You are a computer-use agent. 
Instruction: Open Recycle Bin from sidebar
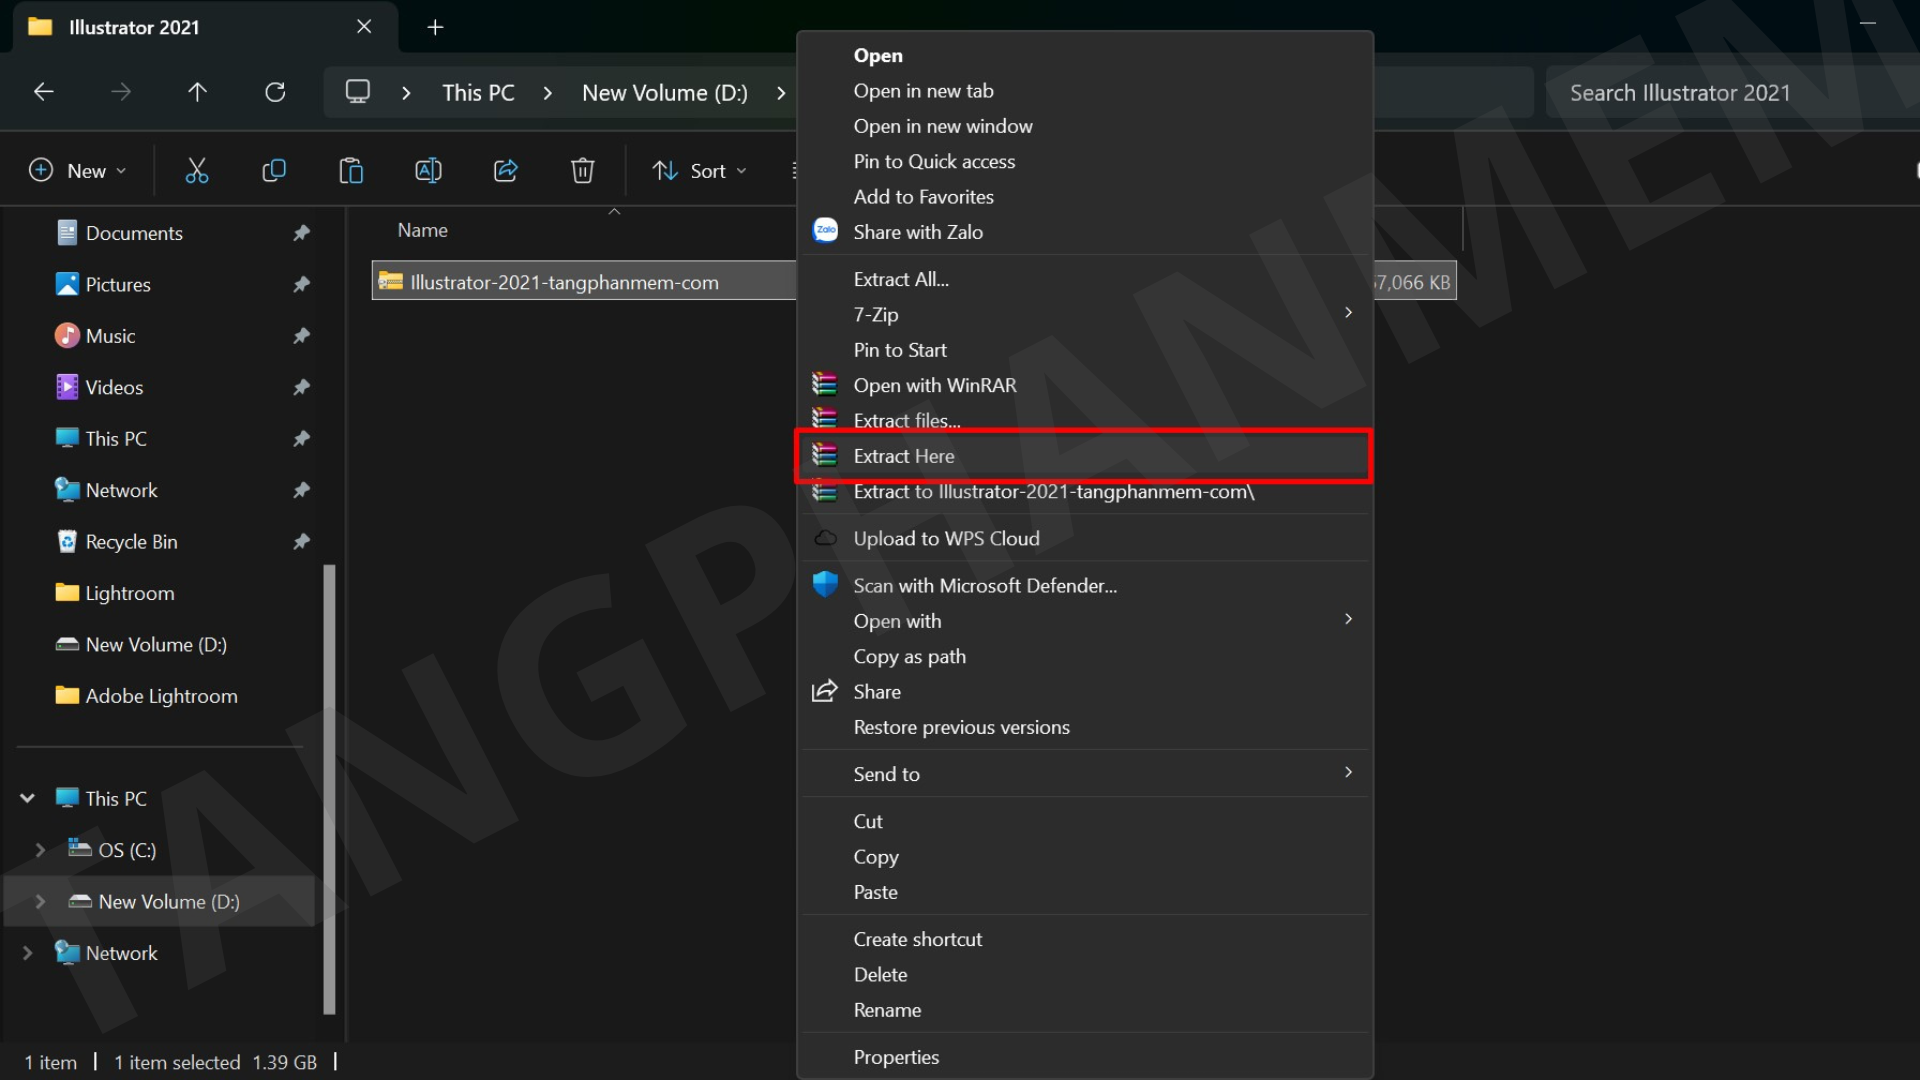131,541
